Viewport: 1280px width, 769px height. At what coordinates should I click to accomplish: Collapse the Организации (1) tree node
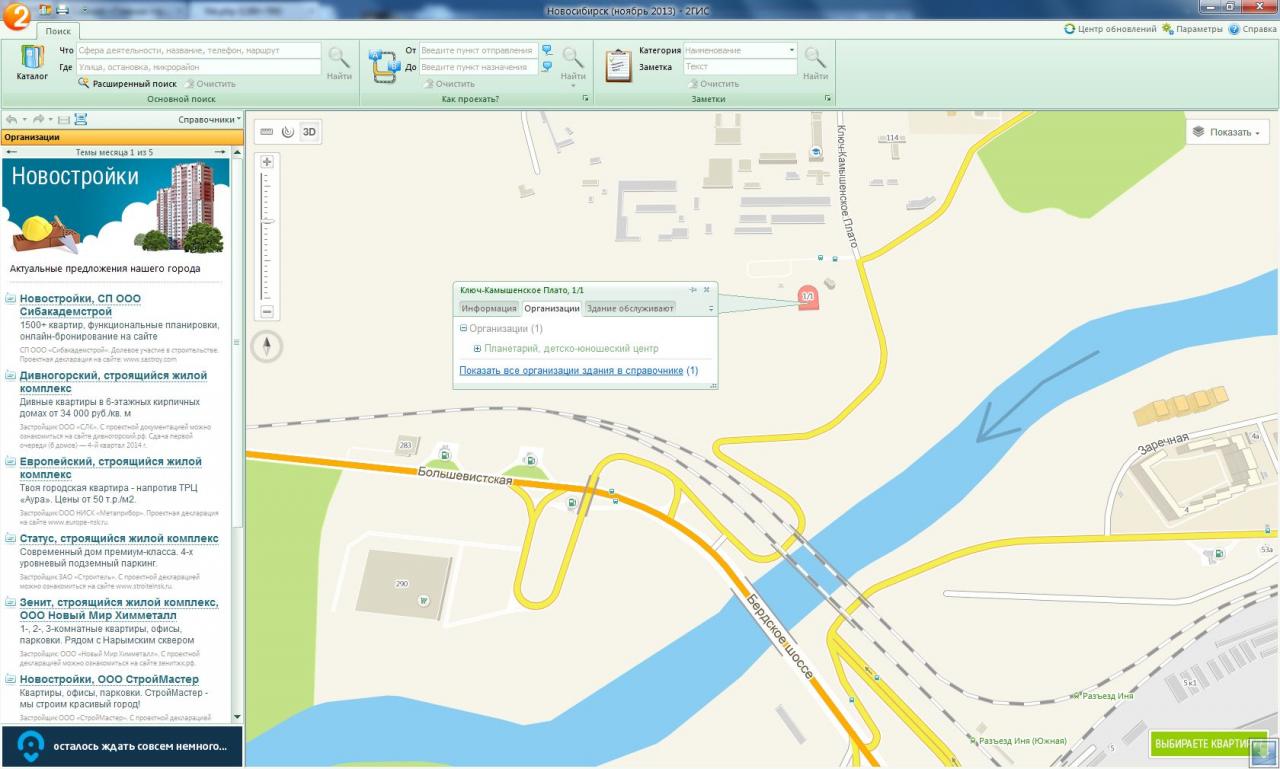464,328
